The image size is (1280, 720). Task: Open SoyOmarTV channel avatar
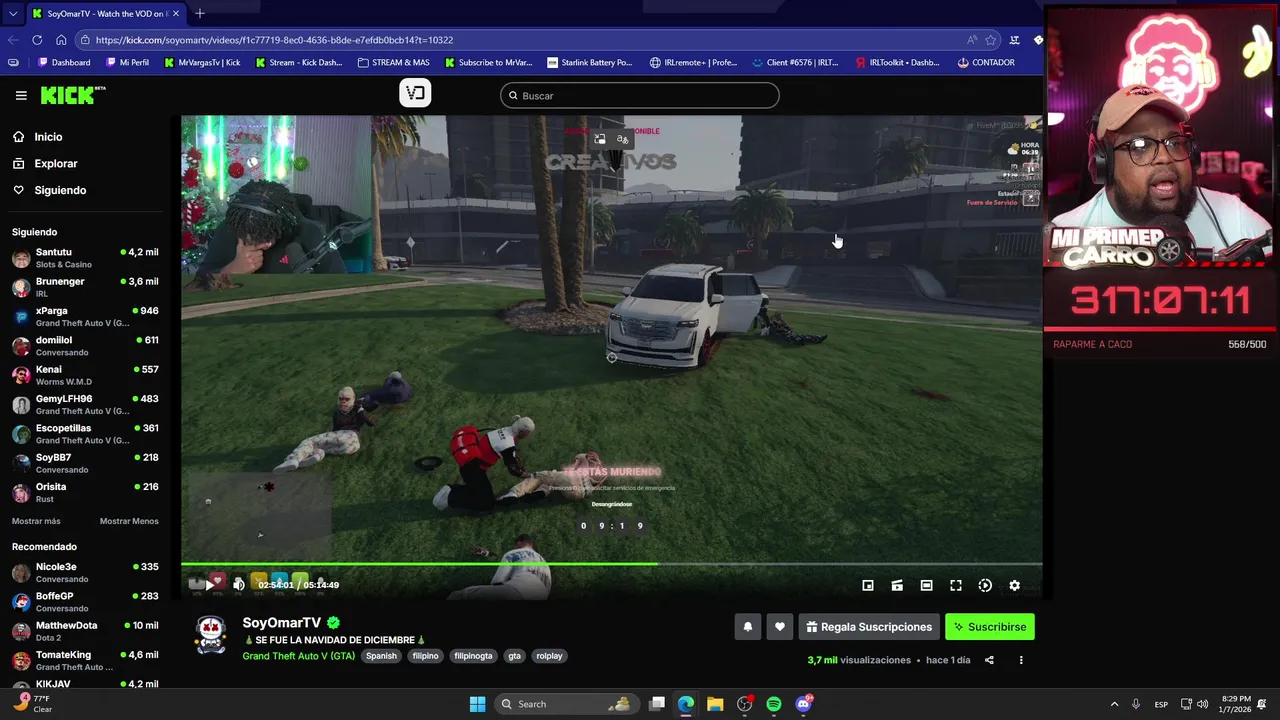[x=211, y=634]
